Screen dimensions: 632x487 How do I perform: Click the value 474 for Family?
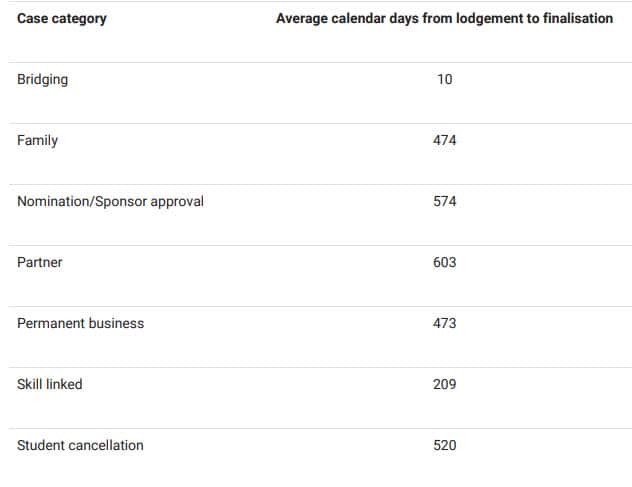click(x=444, y=140)
